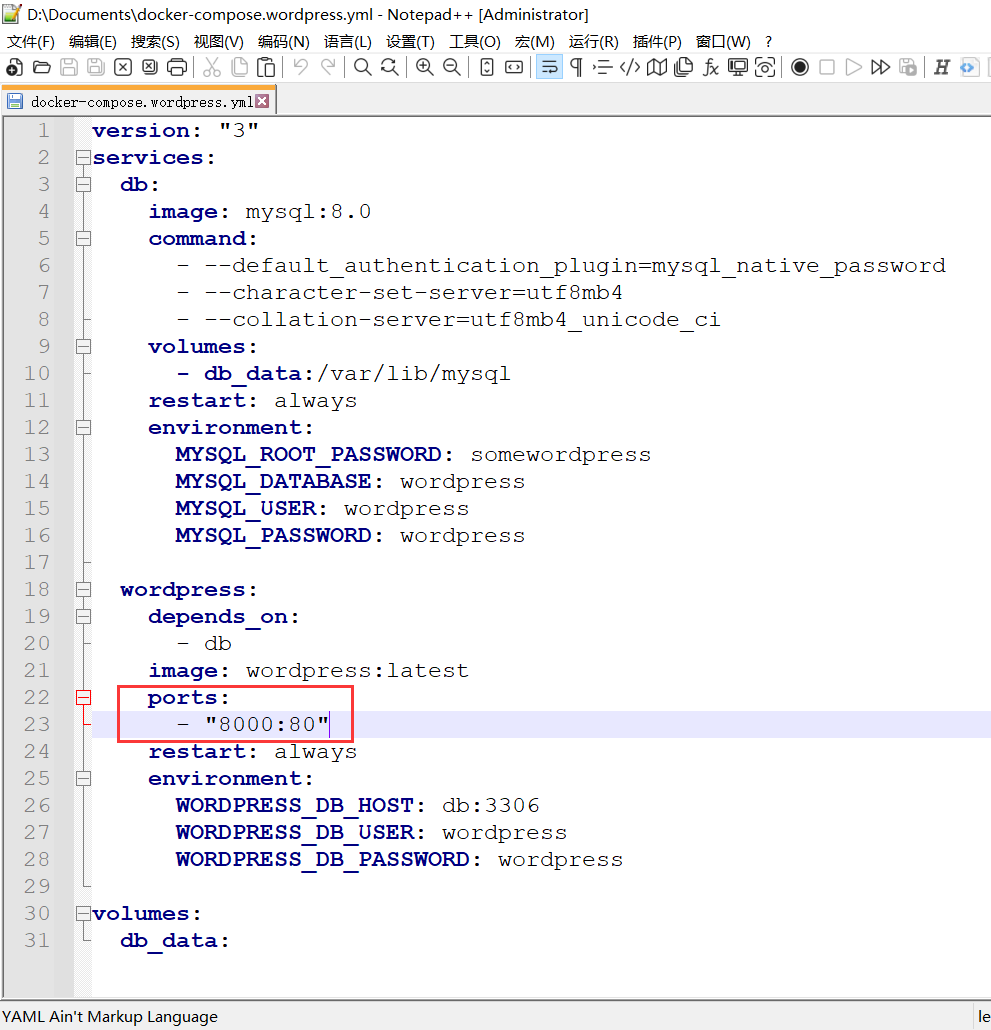Image resolution: width=991 pixels, height=1030 pixels.
Task: Click the bold H plugin toolbar icon
Action: [x=942, y=67]
